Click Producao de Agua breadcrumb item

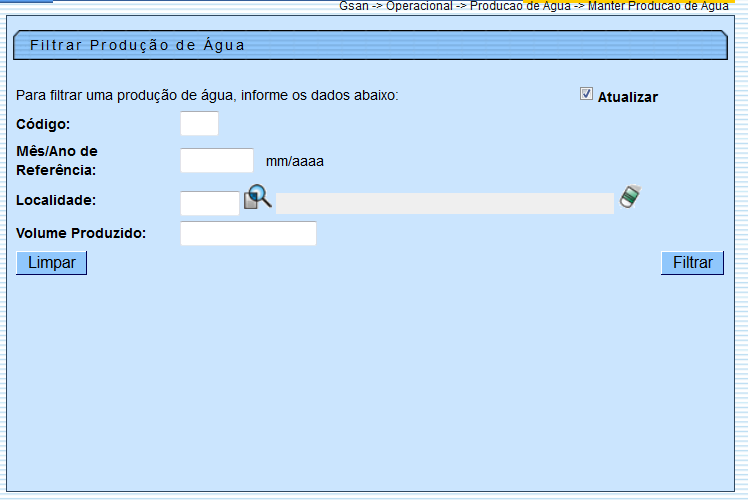point(520,6)
